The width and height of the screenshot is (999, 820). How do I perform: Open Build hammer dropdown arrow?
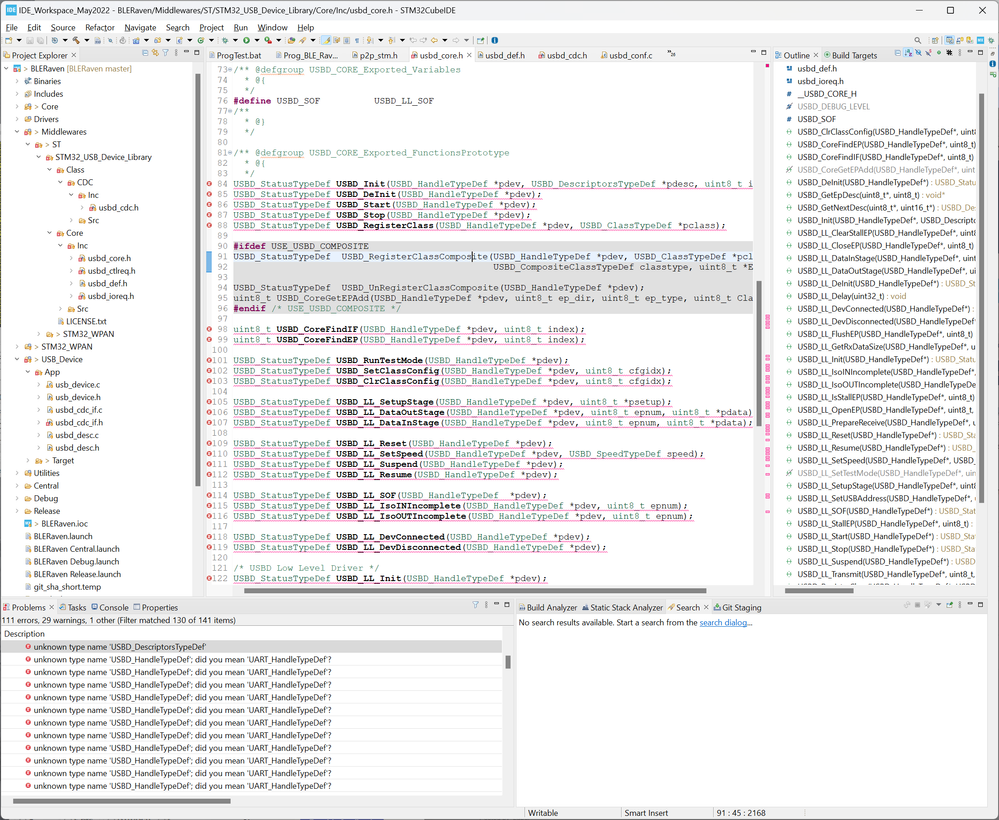click(87, 40)
